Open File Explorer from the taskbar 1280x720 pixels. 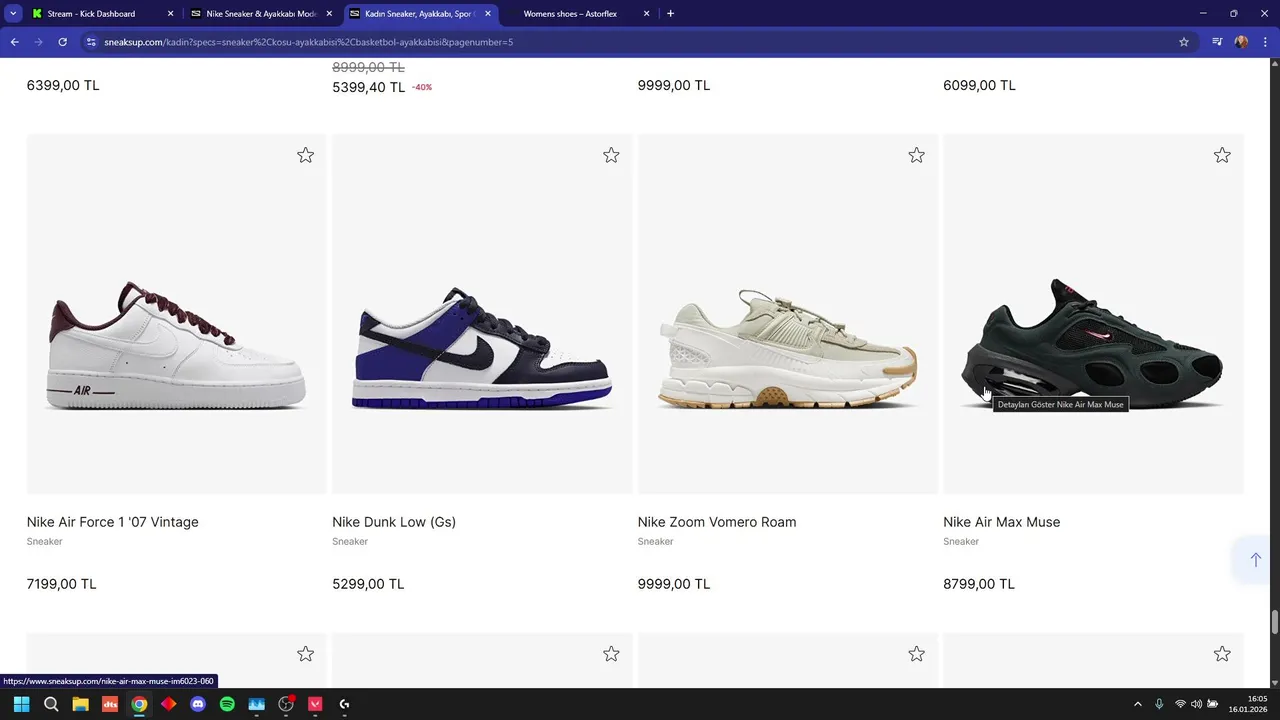[80, 704]
